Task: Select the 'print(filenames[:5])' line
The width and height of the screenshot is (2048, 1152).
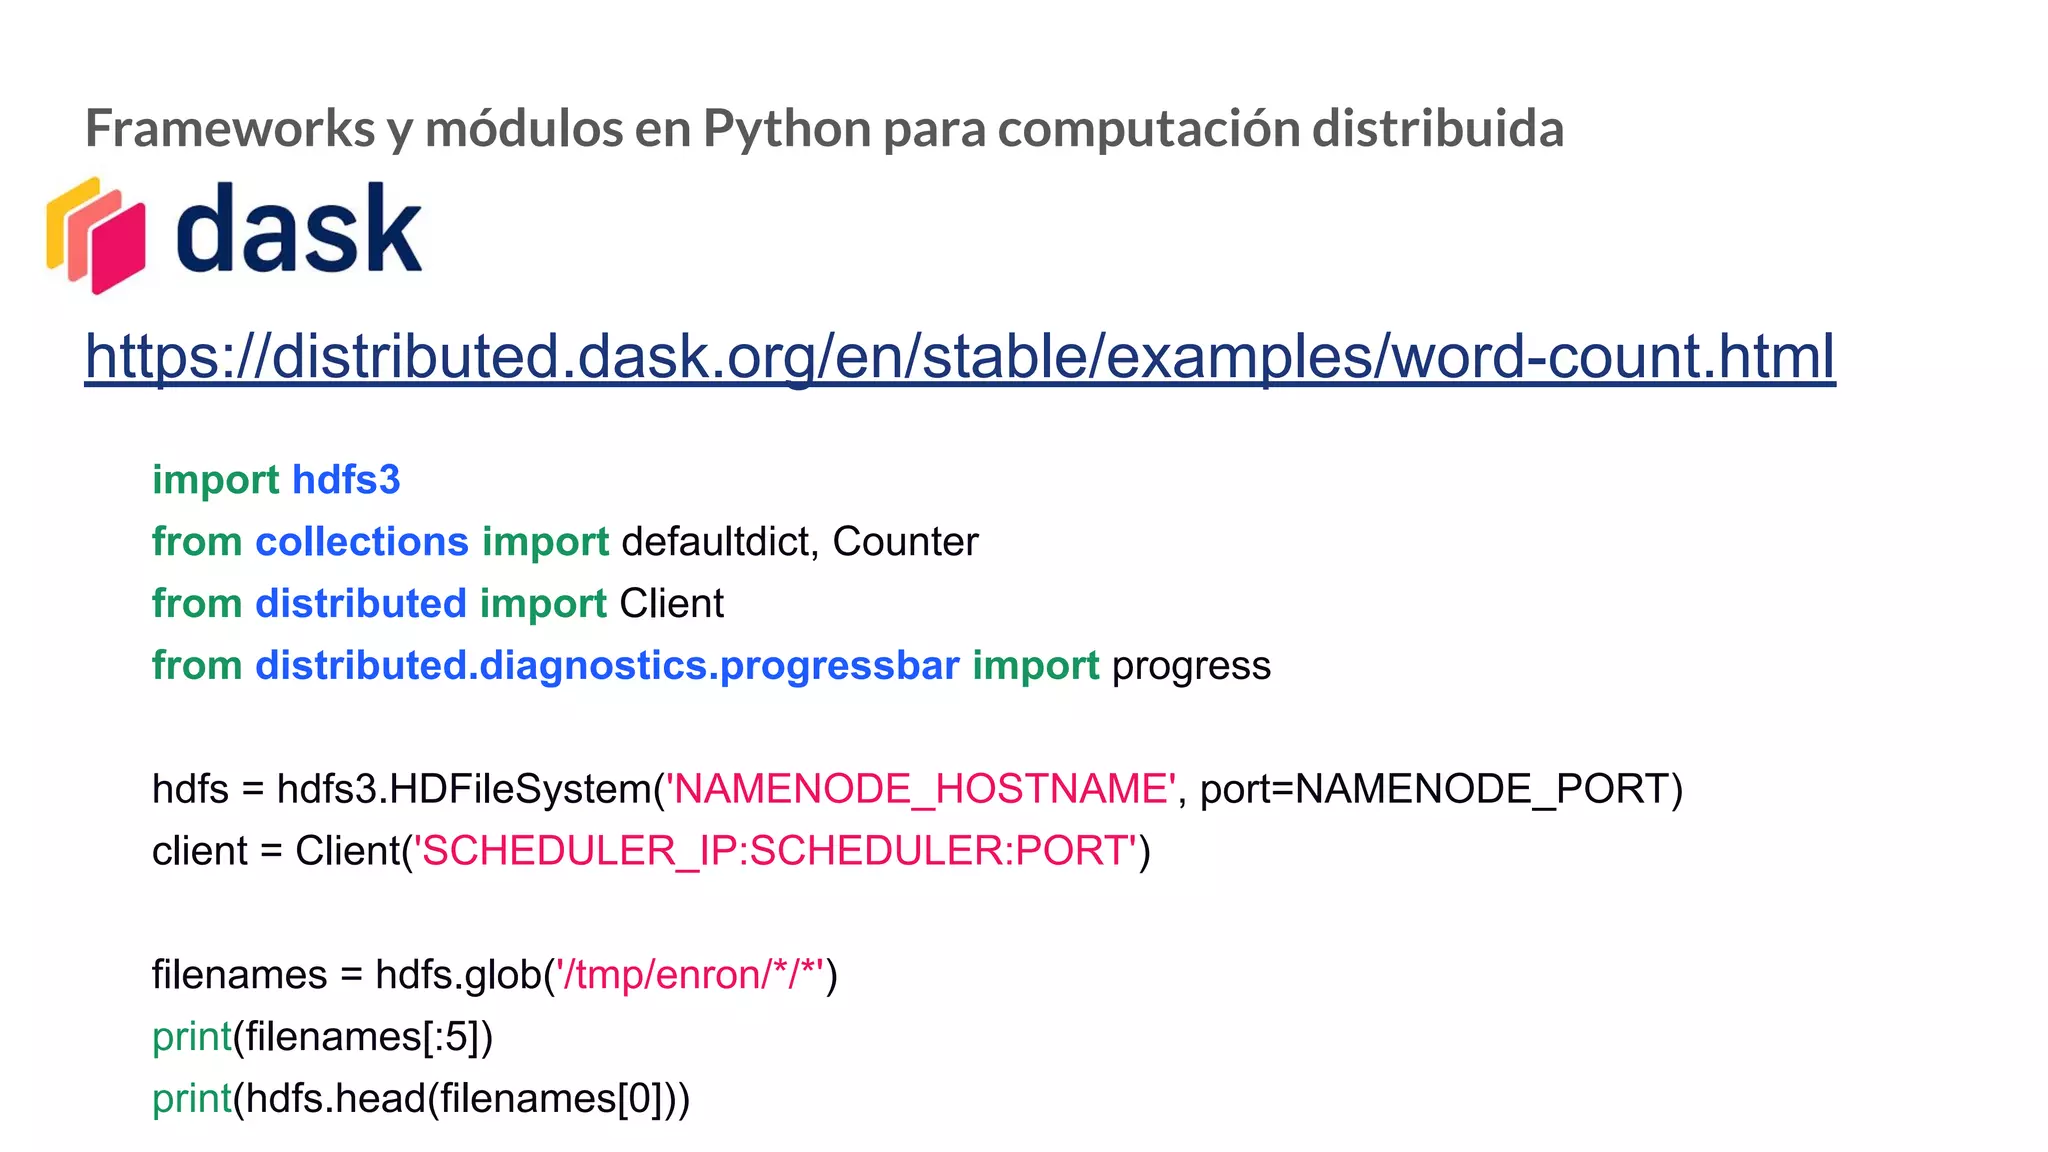Action: coord(323,1037)
